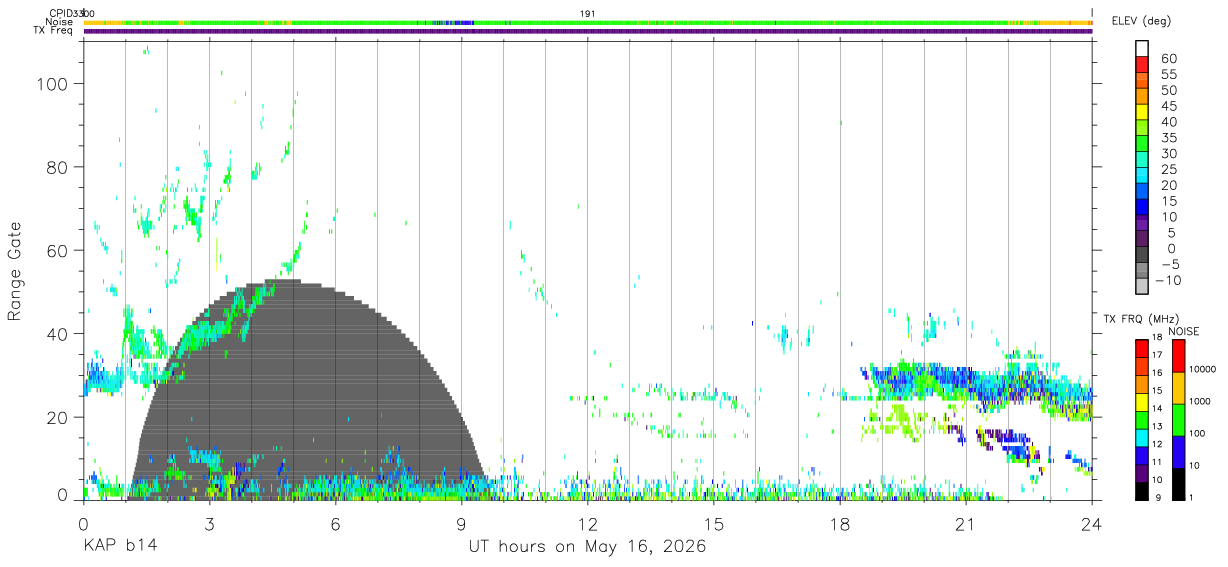Click the gray dome-shaped region in the plot
1228x567 pixels.
click(310, 390)
